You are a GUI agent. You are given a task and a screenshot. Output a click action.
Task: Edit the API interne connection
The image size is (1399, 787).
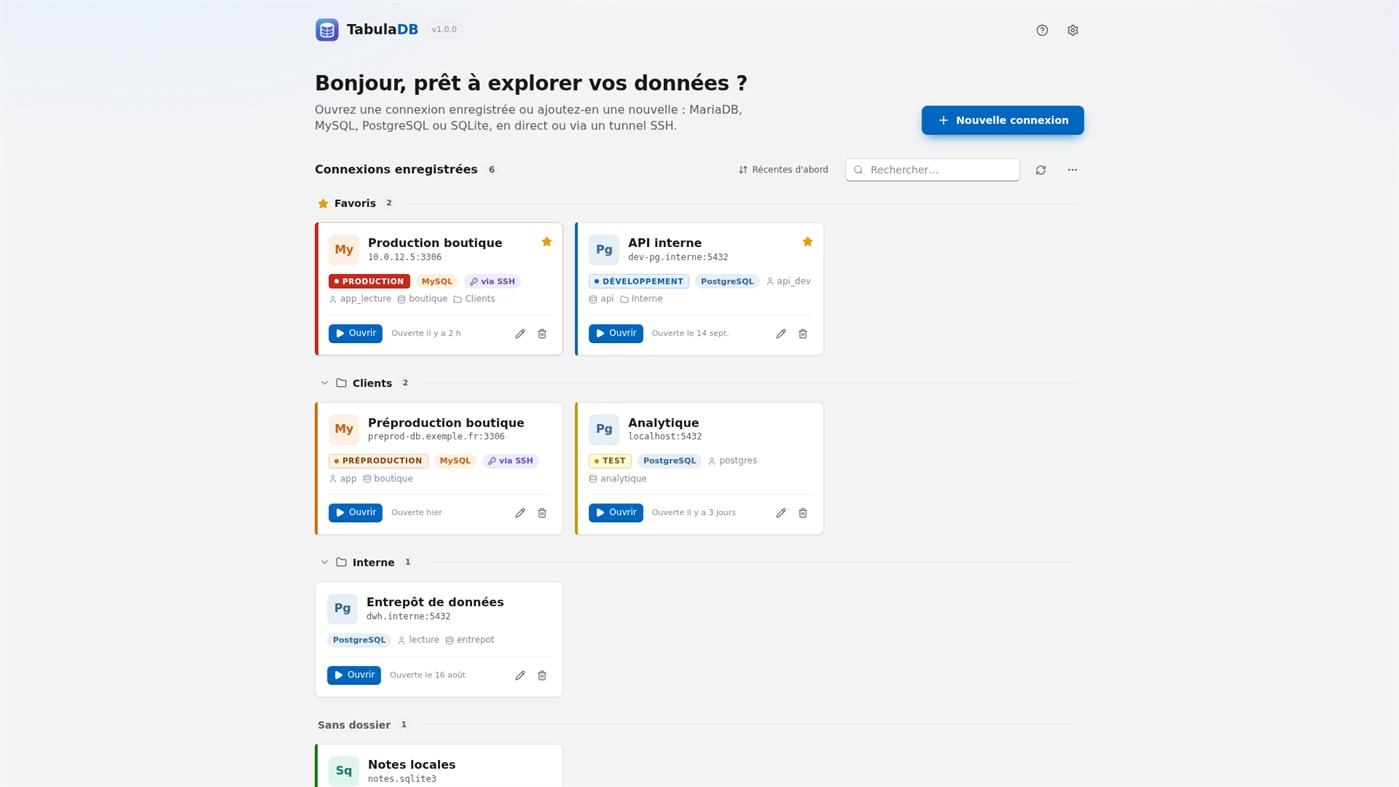(x=781, y=334)
